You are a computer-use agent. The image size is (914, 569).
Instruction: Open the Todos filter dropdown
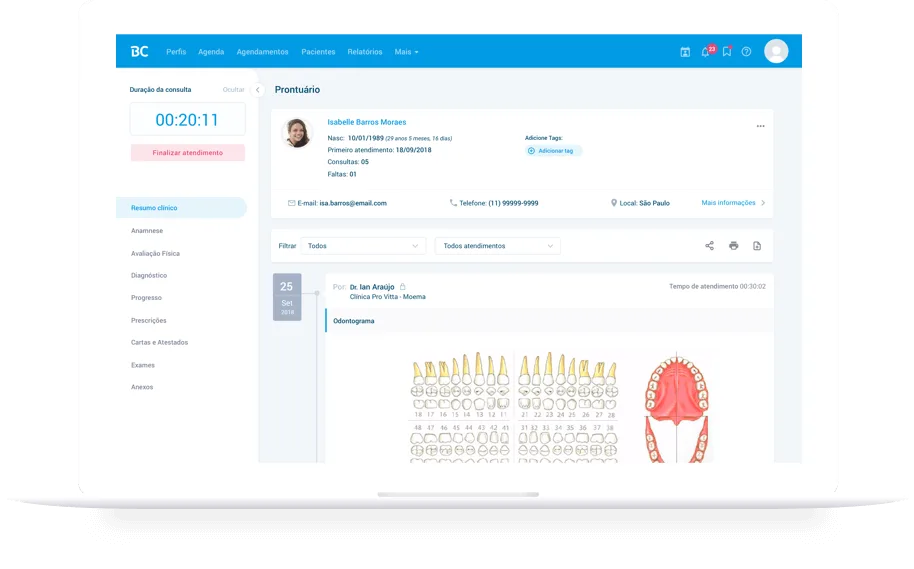coord(363,246)
